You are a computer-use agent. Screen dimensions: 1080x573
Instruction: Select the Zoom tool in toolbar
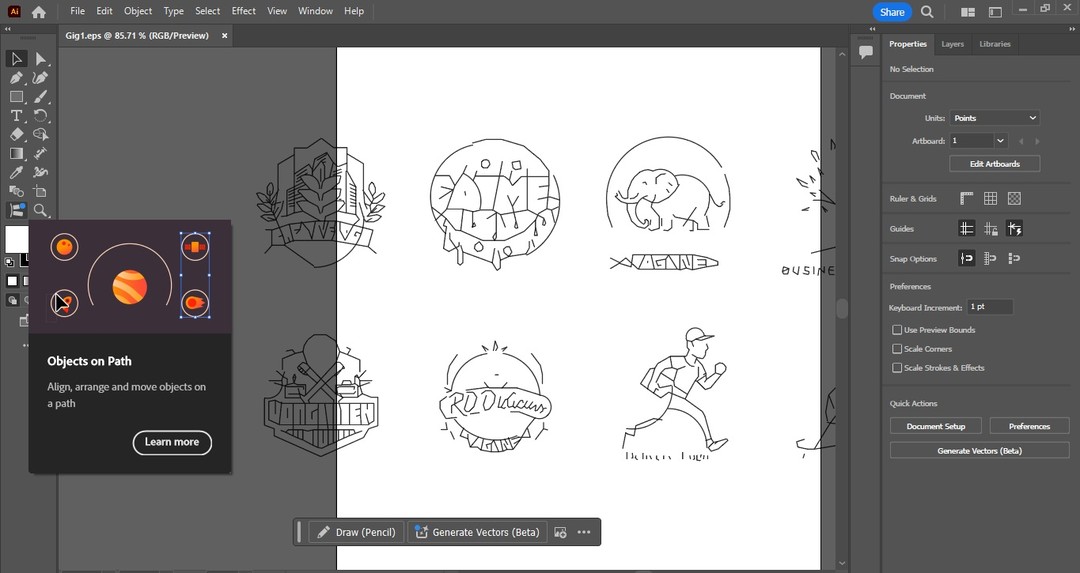(41, 210)
